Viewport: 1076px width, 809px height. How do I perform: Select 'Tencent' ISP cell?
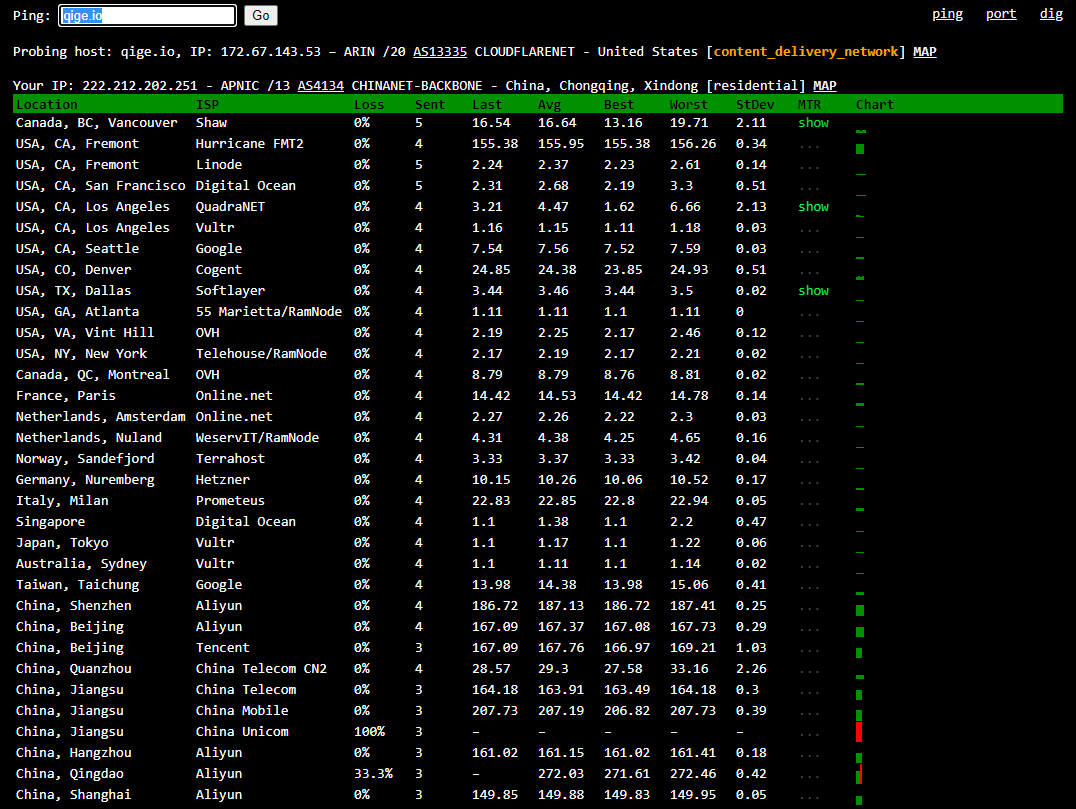(222, 648)
